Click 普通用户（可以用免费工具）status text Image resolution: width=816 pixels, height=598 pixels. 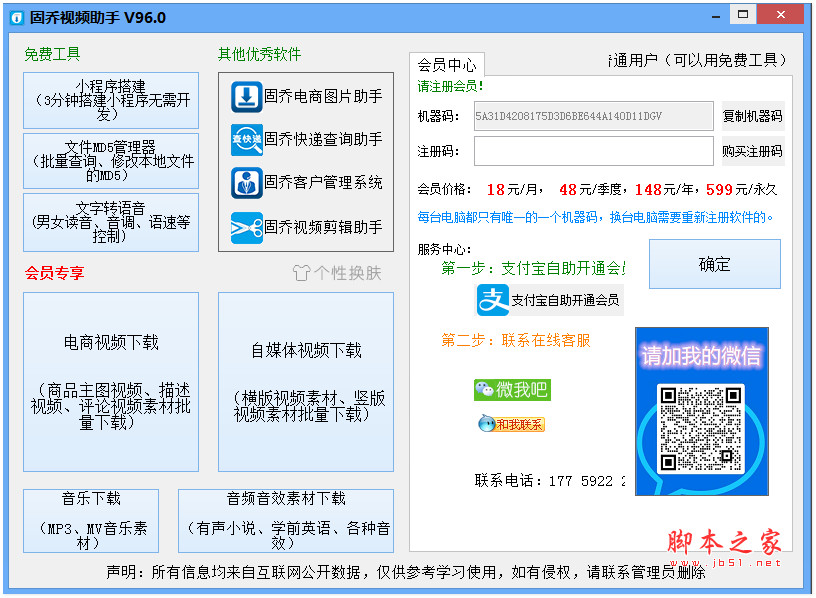(697, 61)
